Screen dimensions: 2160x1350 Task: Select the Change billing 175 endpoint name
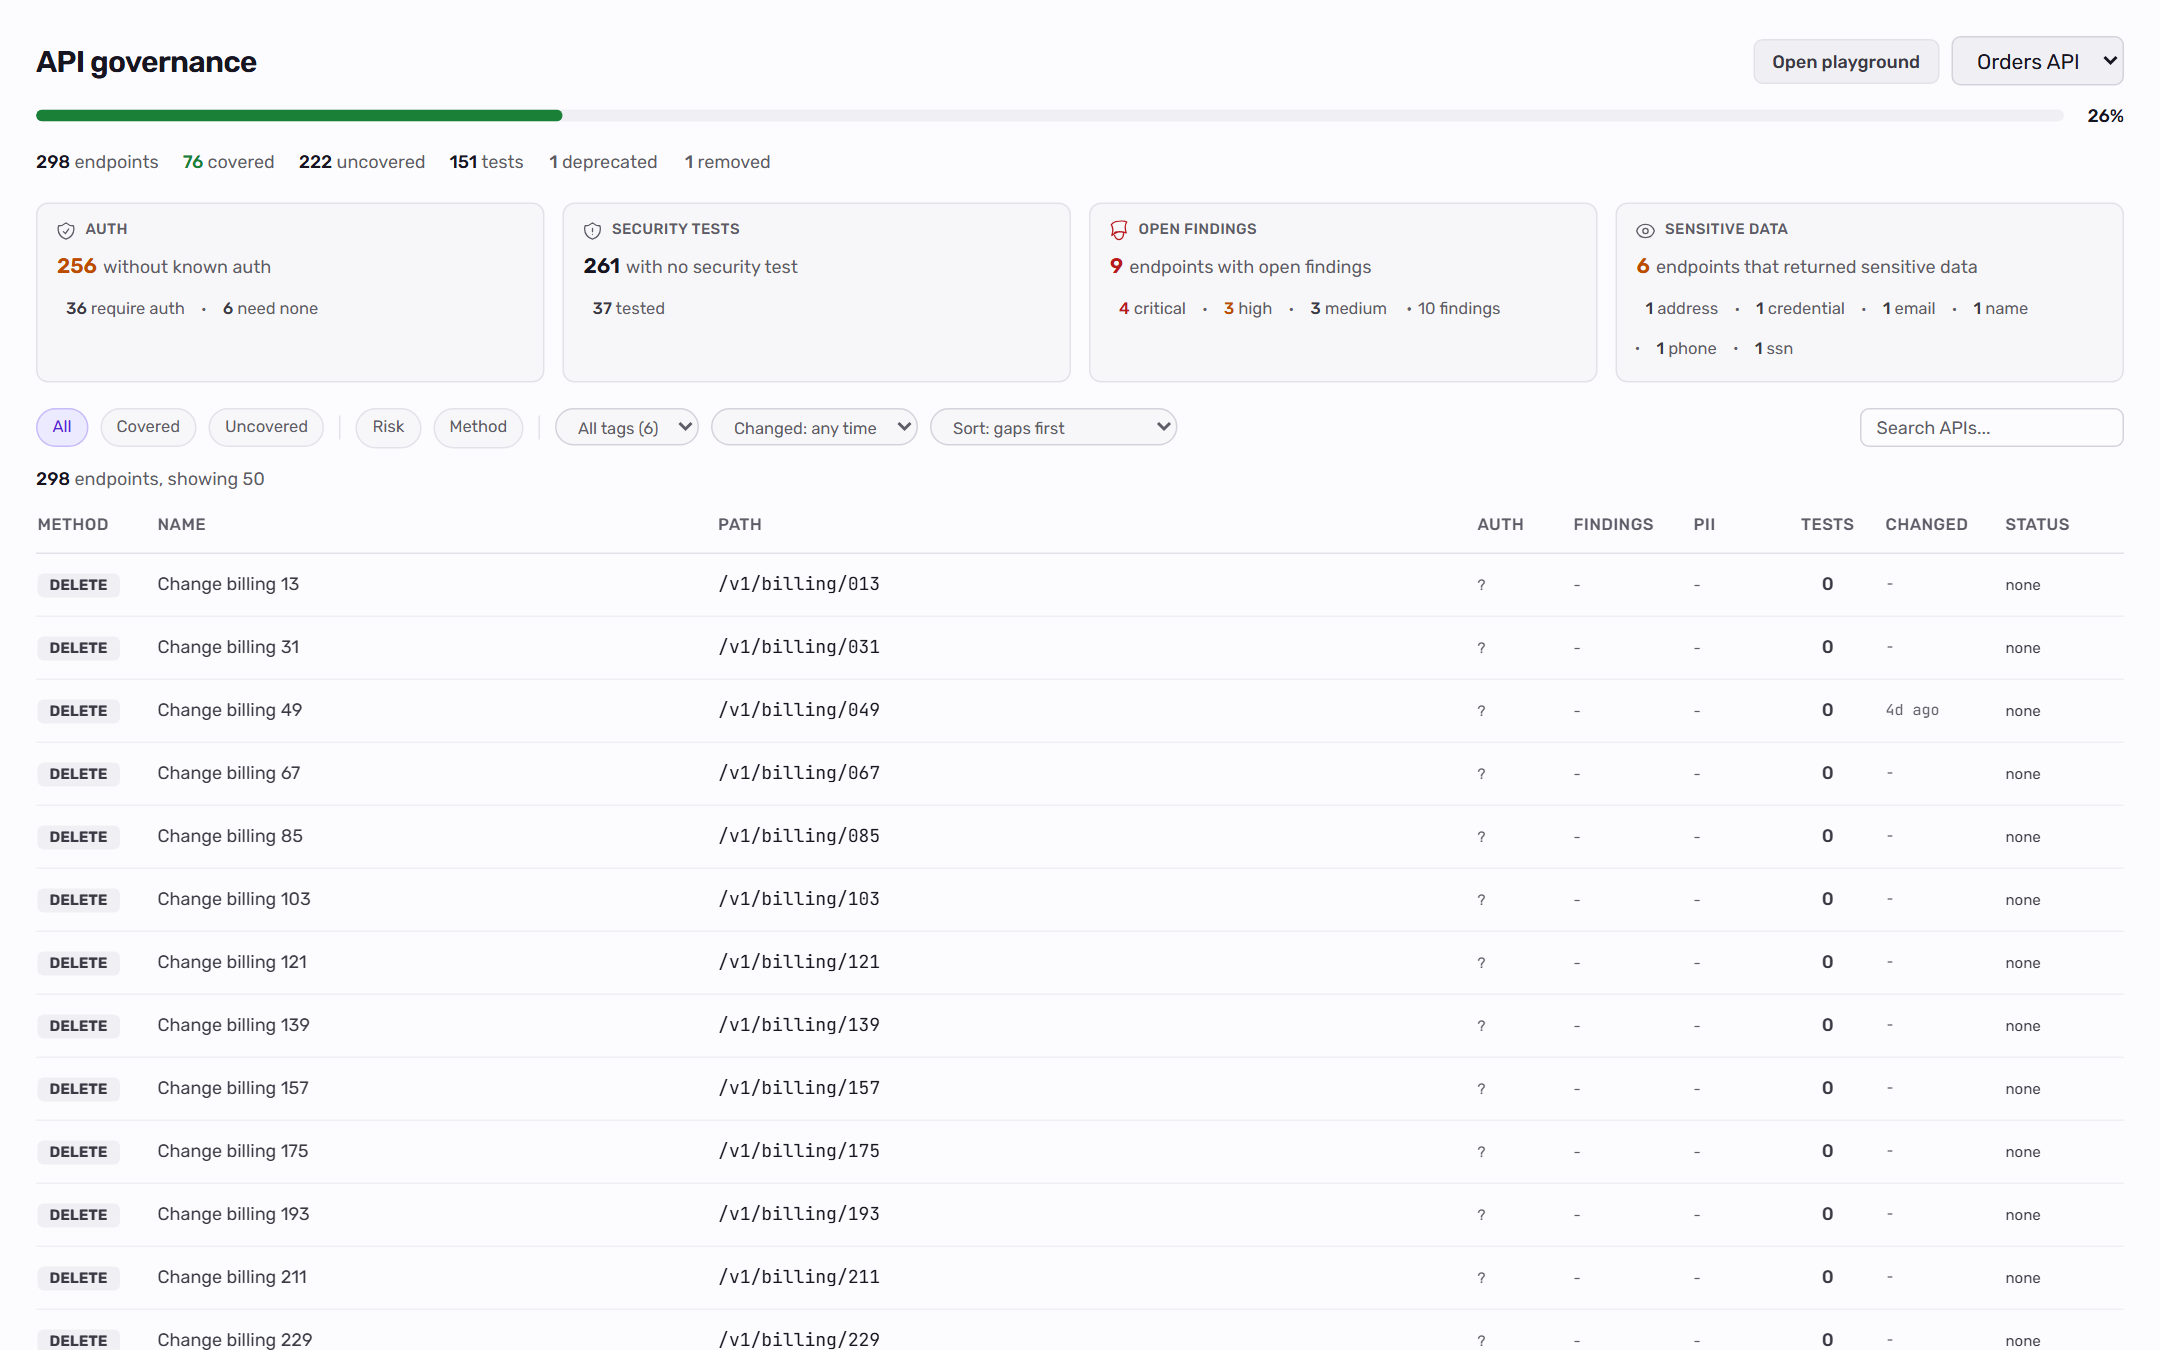coord(233,1151)
